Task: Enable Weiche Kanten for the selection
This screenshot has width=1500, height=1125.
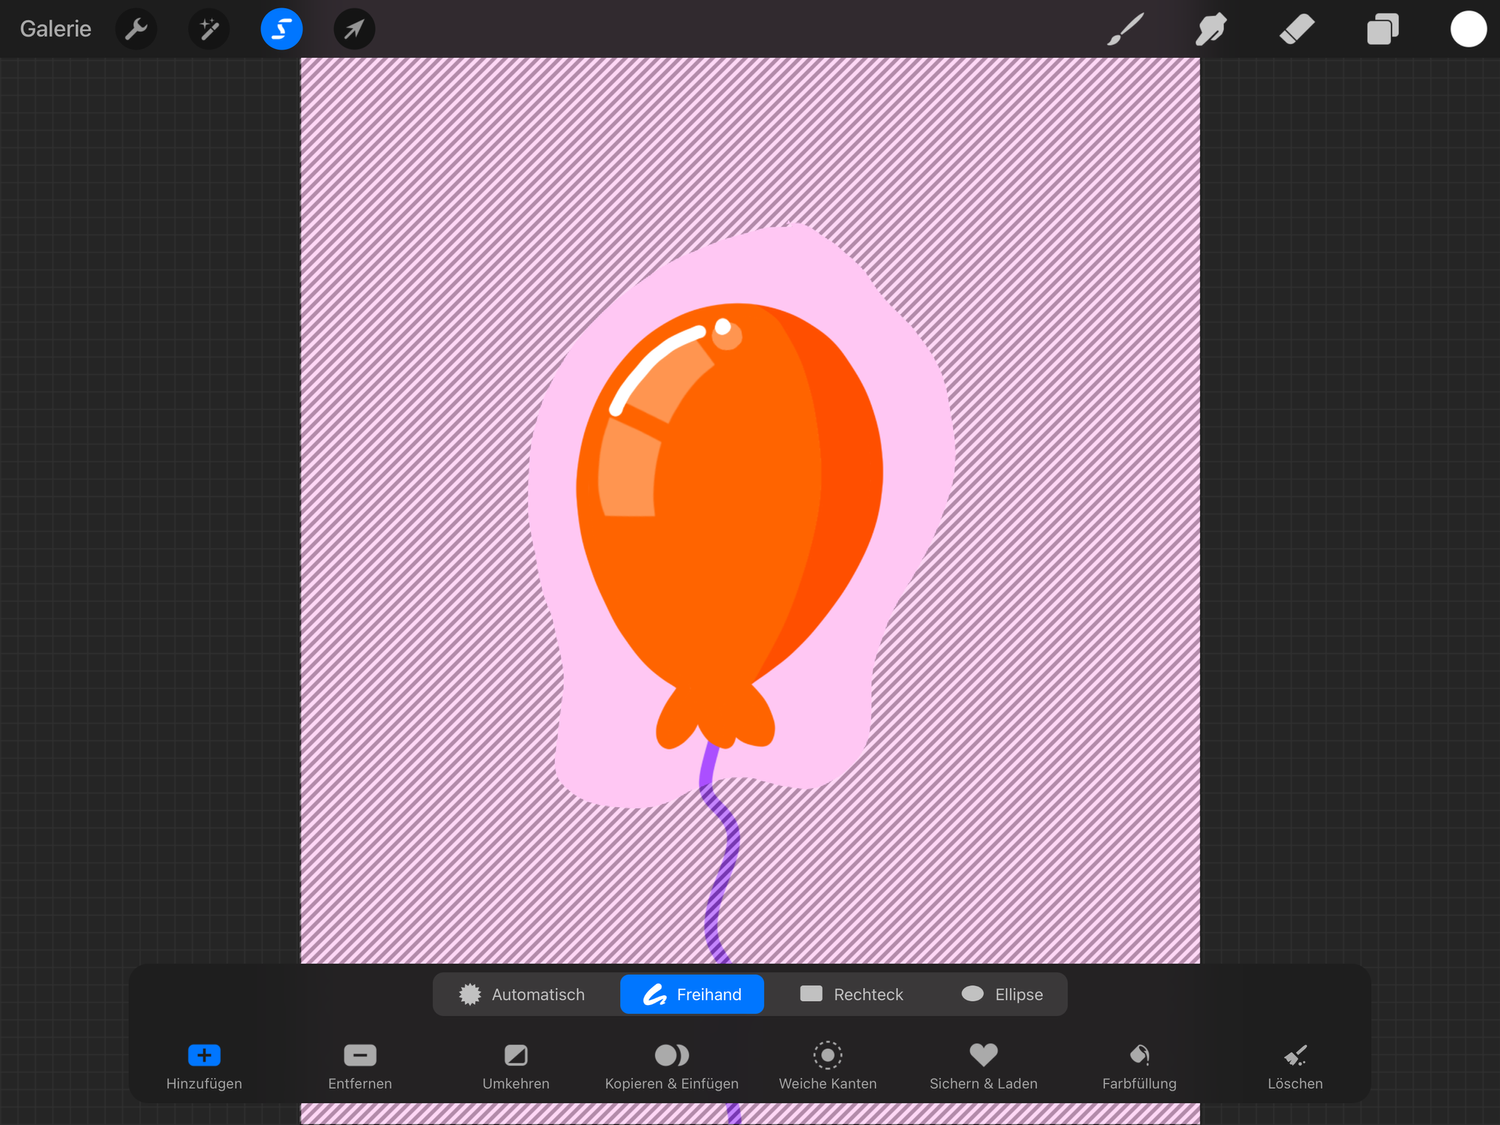Action: click(827, 1064)
